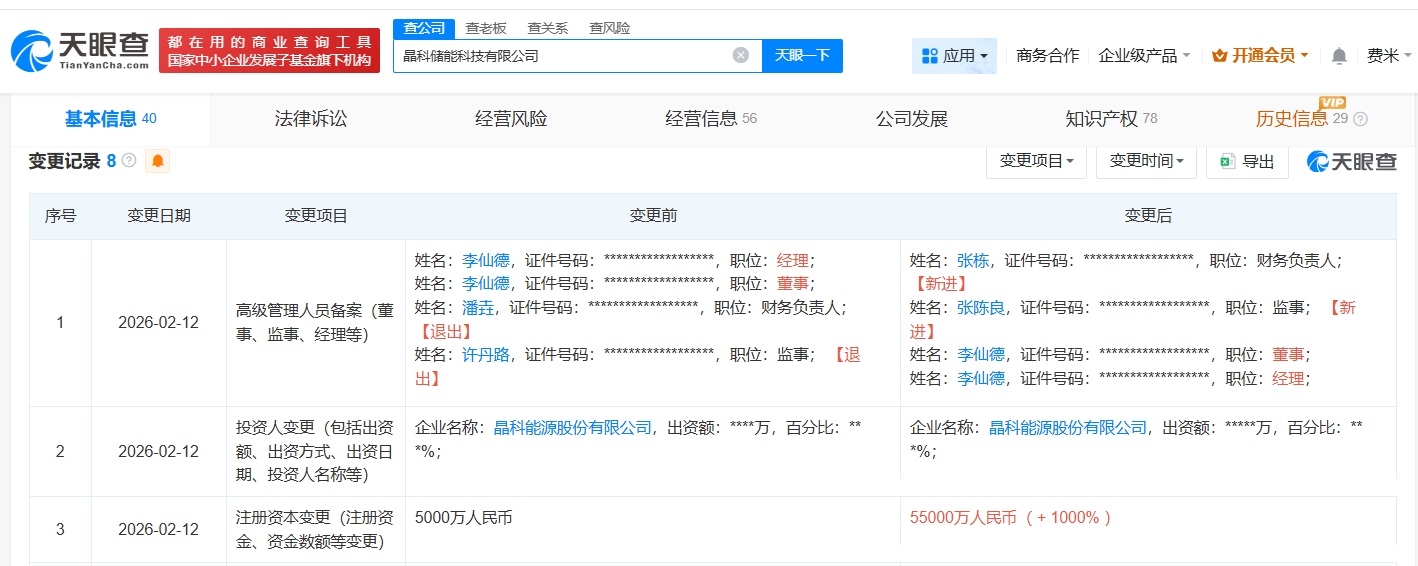Switch to the 查老板 search tab

[x=485, y=28]
